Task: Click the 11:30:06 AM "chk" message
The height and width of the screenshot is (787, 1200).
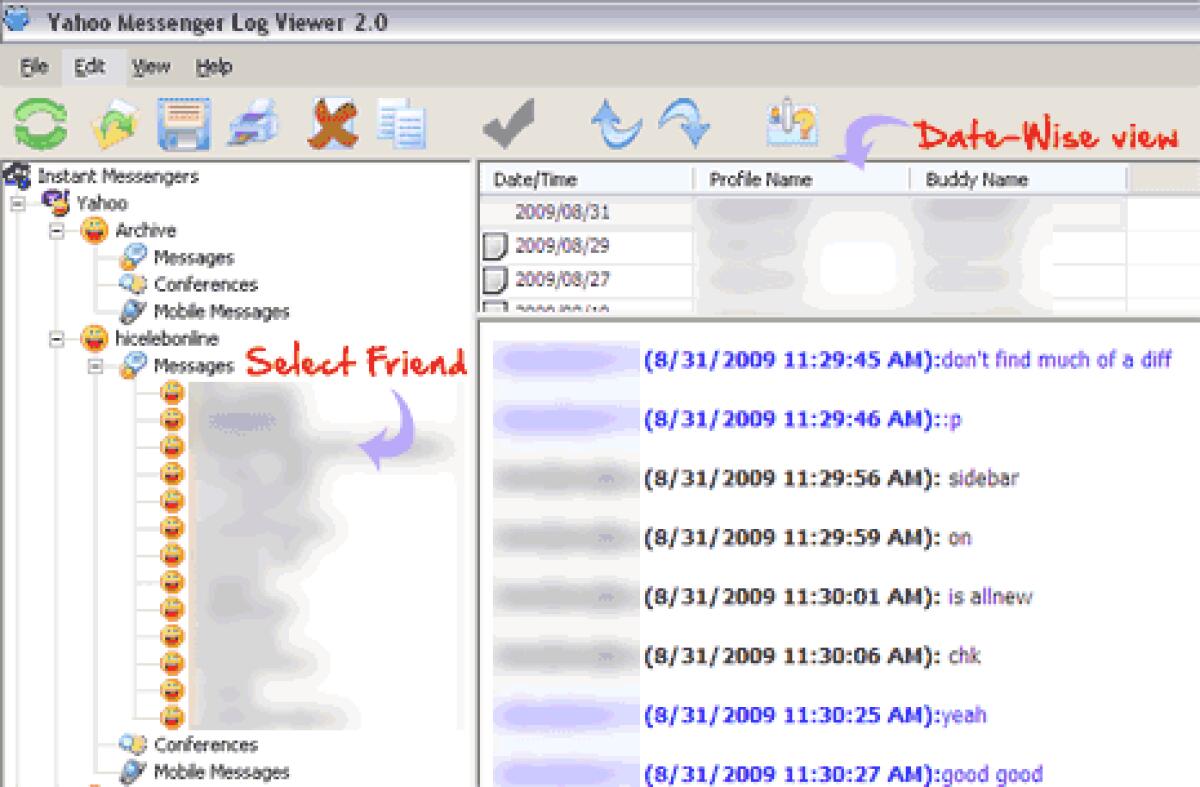Action: 964,656
